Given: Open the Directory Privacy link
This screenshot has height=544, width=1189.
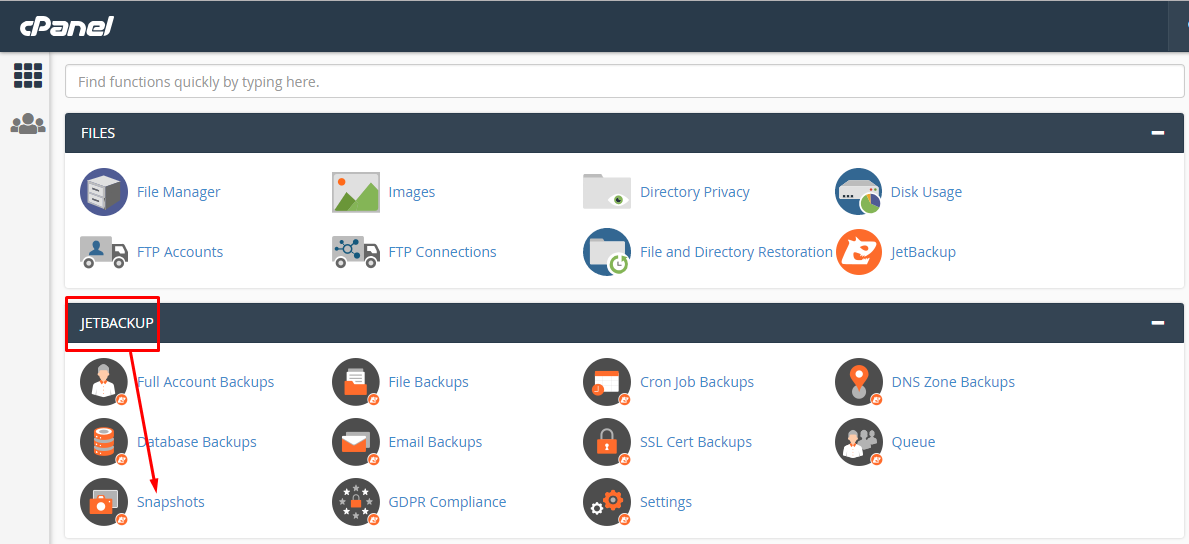Looking at the screenshot, I should [x=695, y=192].
